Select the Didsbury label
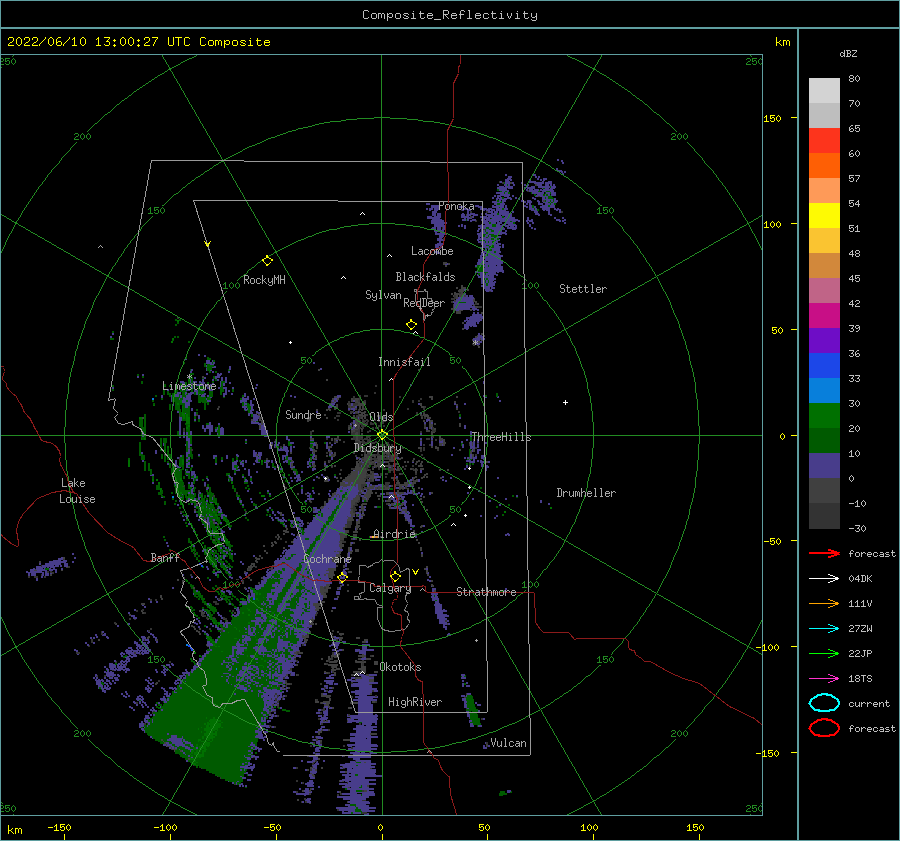 (x=378, y=448)
